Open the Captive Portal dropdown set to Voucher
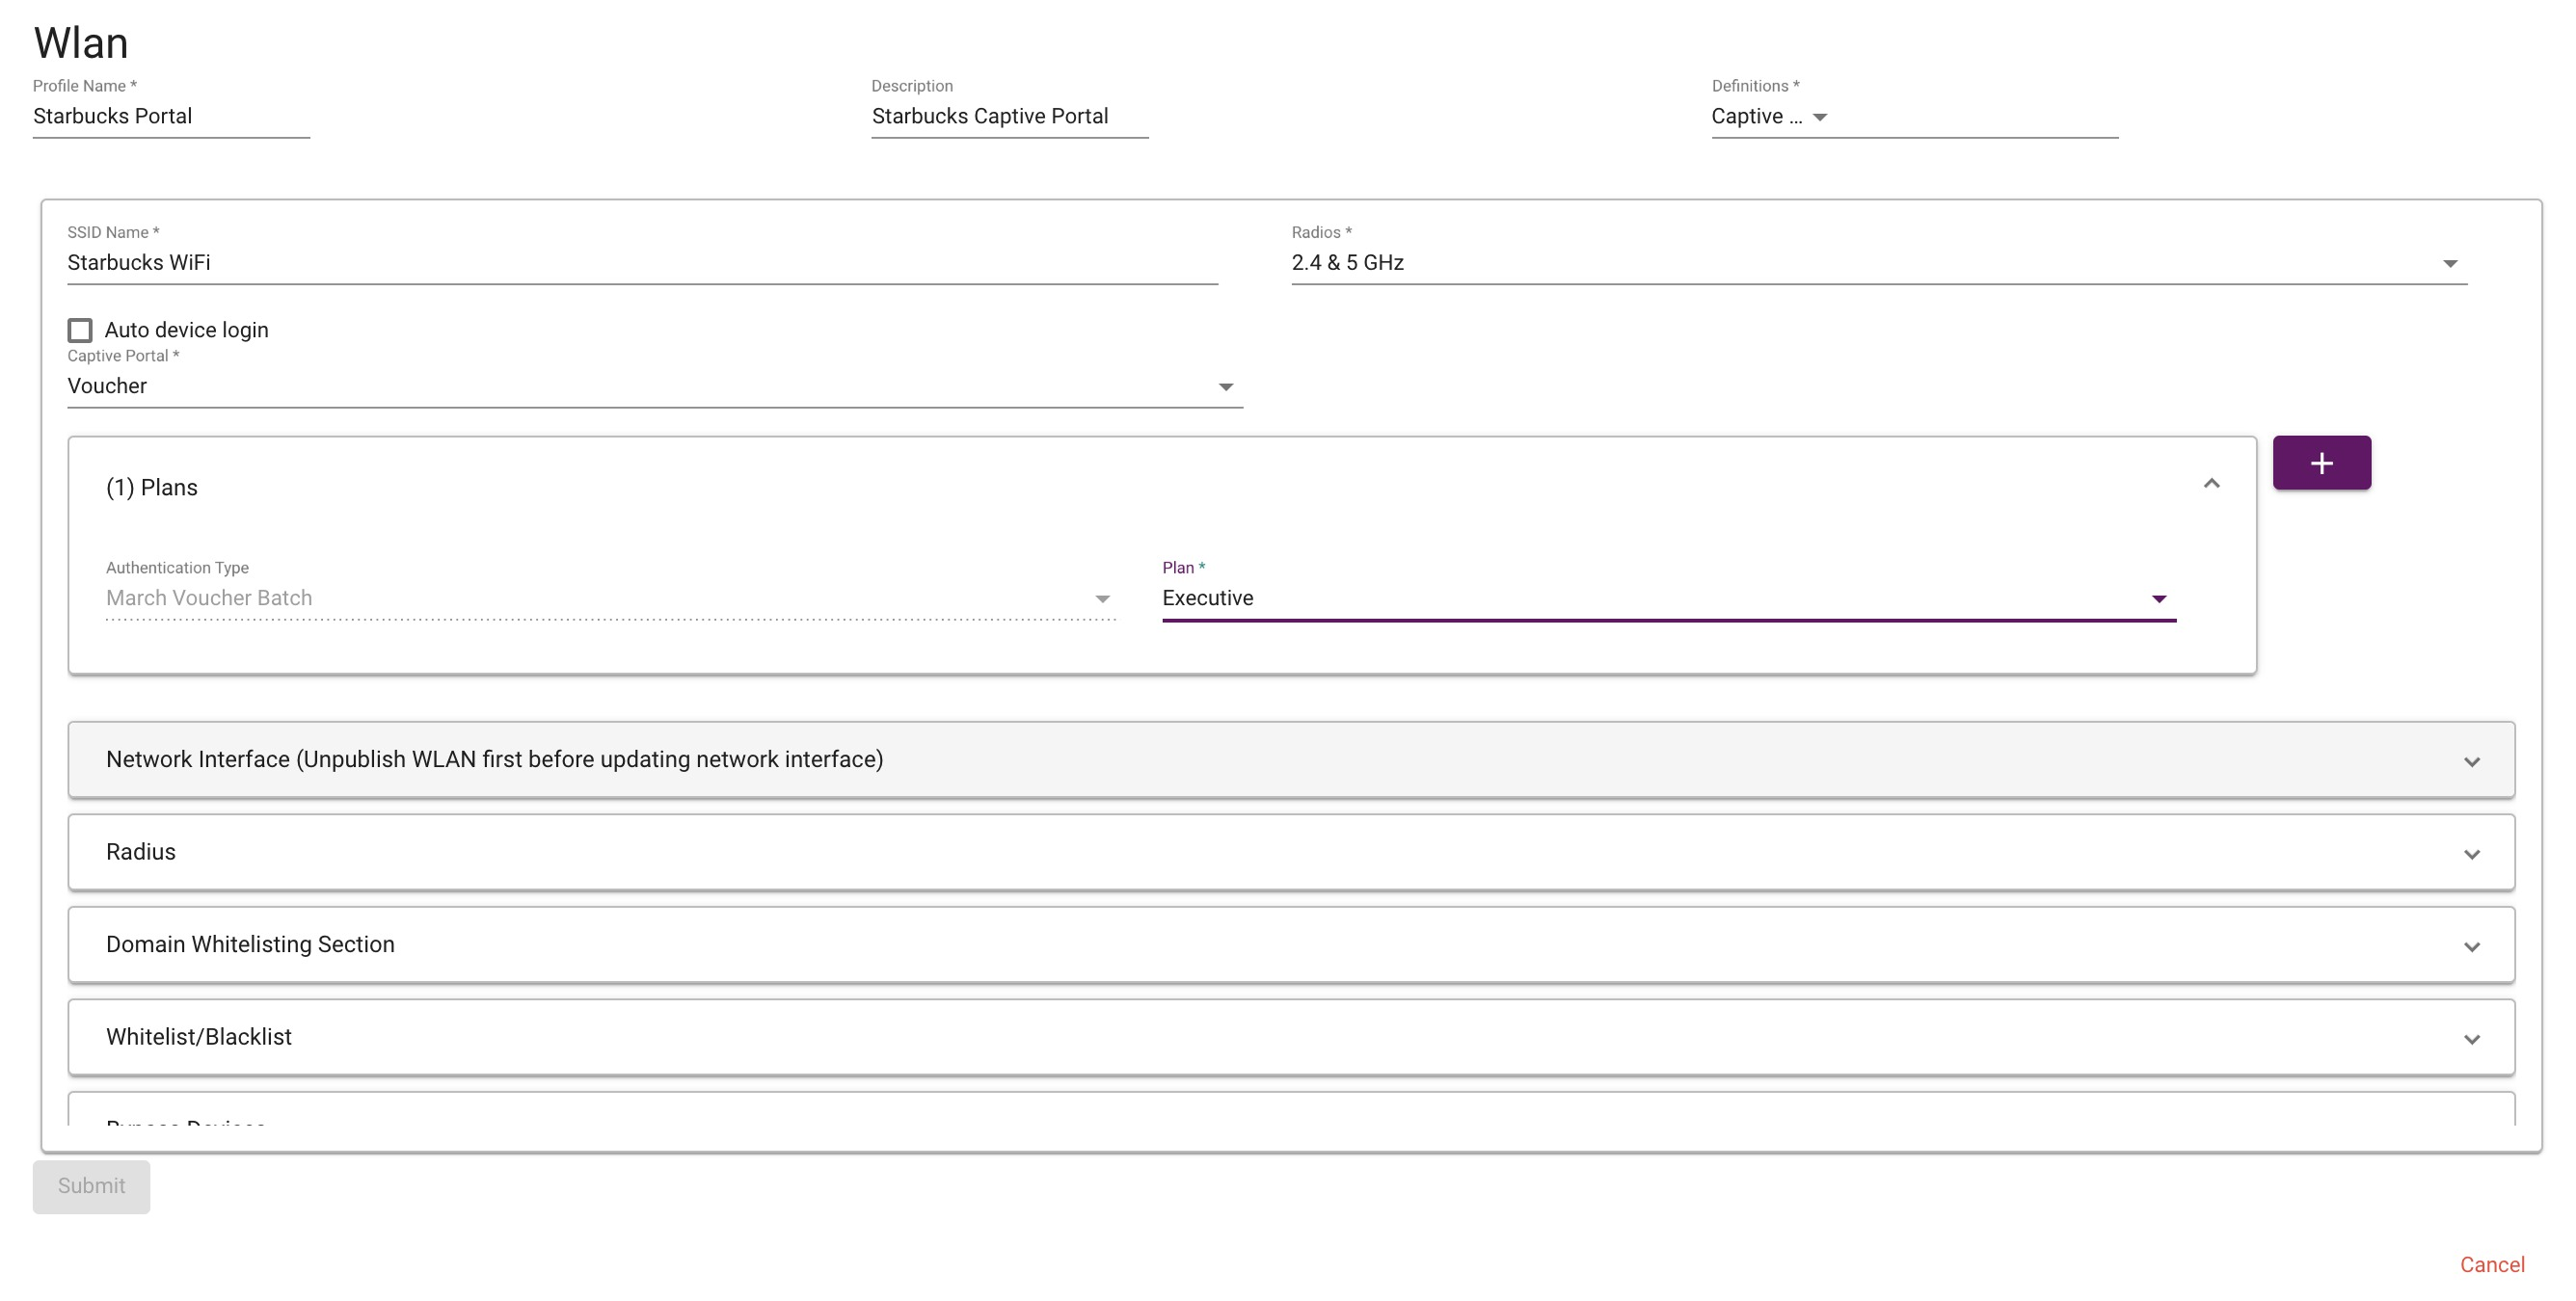 pos(654,386)
